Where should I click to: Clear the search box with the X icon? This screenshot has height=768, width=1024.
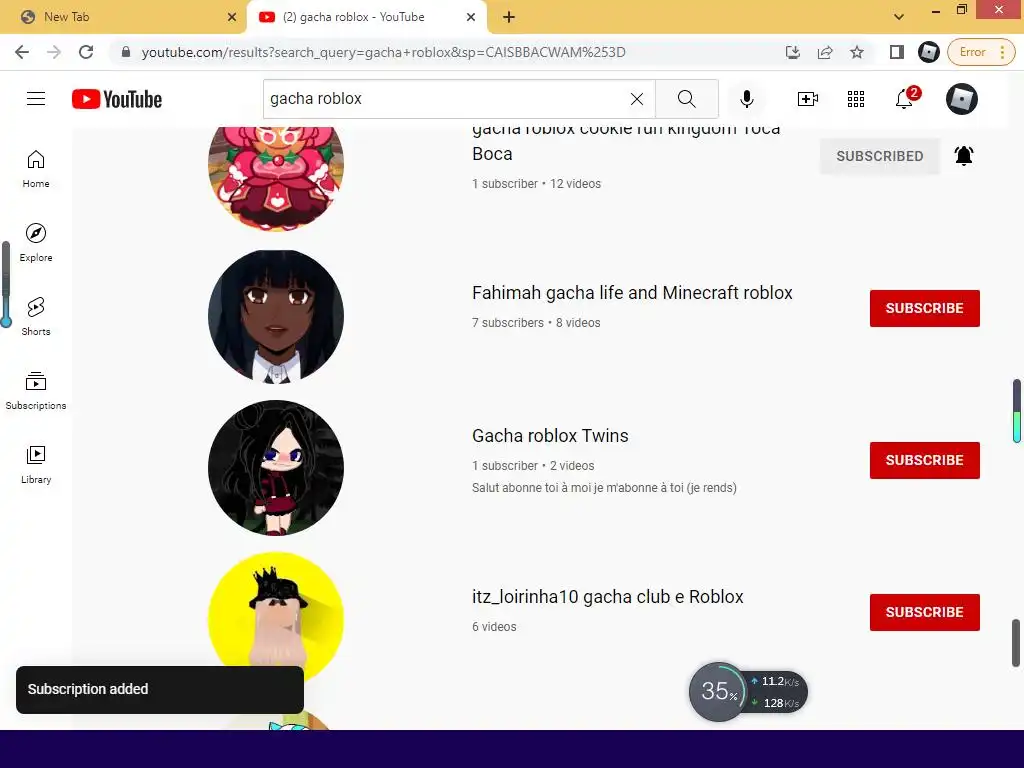[637, 99]
